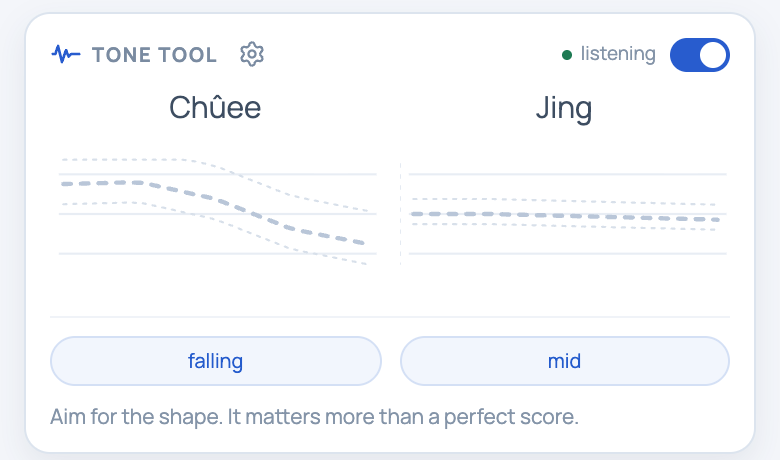Click the thick dashed mid-level contour line

click(565, 216)
